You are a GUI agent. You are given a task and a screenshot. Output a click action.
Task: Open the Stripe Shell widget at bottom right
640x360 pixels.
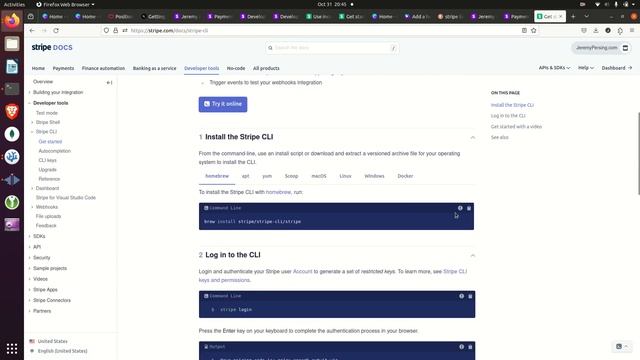click(622, 347)
